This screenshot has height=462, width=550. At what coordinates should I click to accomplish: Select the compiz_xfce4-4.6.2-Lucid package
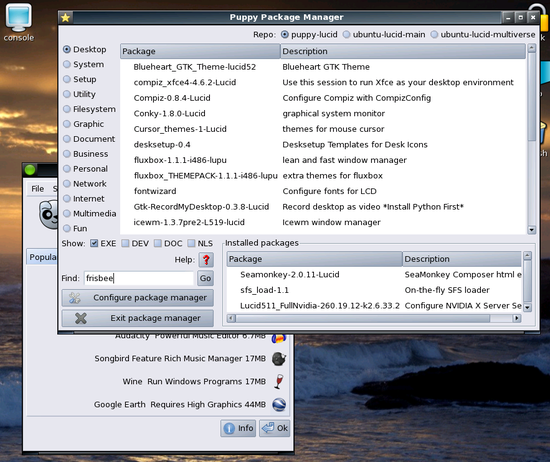323,82
